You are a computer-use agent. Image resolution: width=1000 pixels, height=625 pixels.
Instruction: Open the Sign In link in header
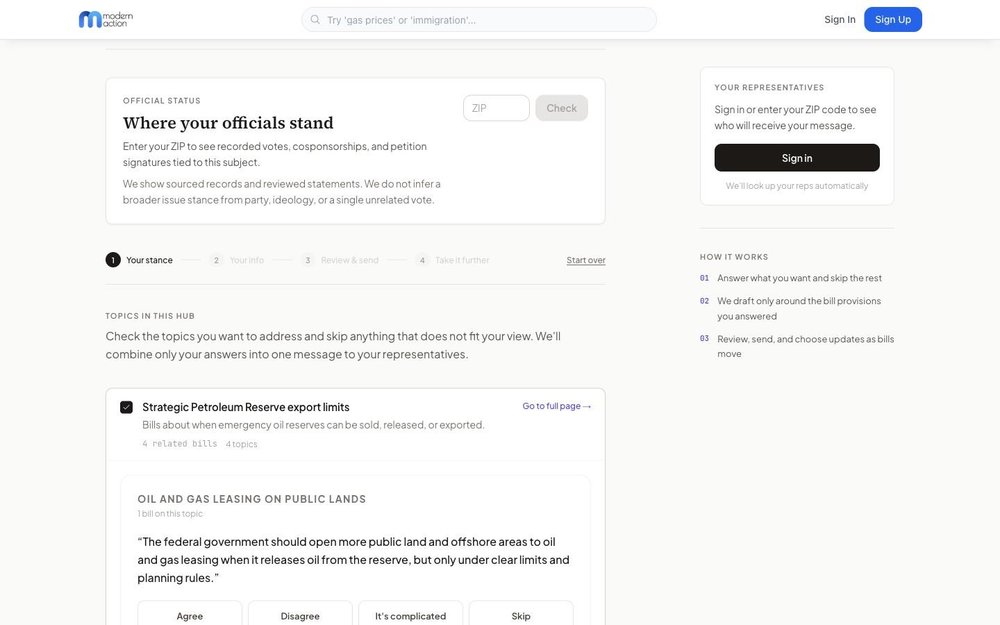click(x=839, y=19)
